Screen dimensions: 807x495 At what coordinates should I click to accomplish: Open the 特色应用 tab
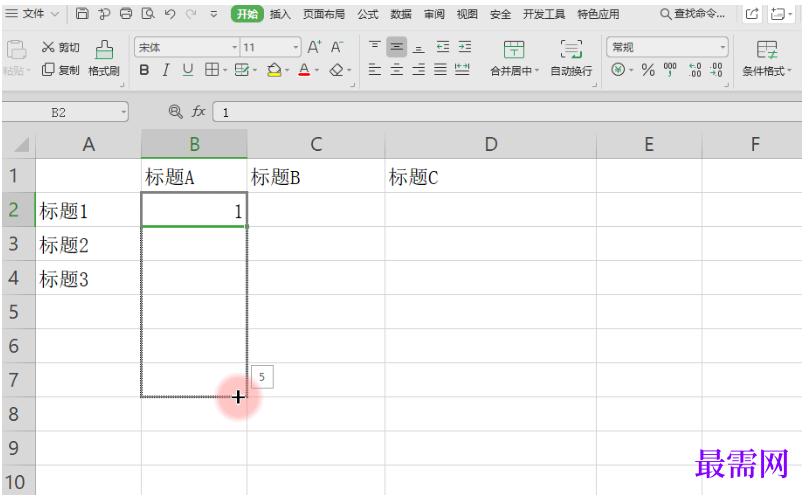point(599,14)
